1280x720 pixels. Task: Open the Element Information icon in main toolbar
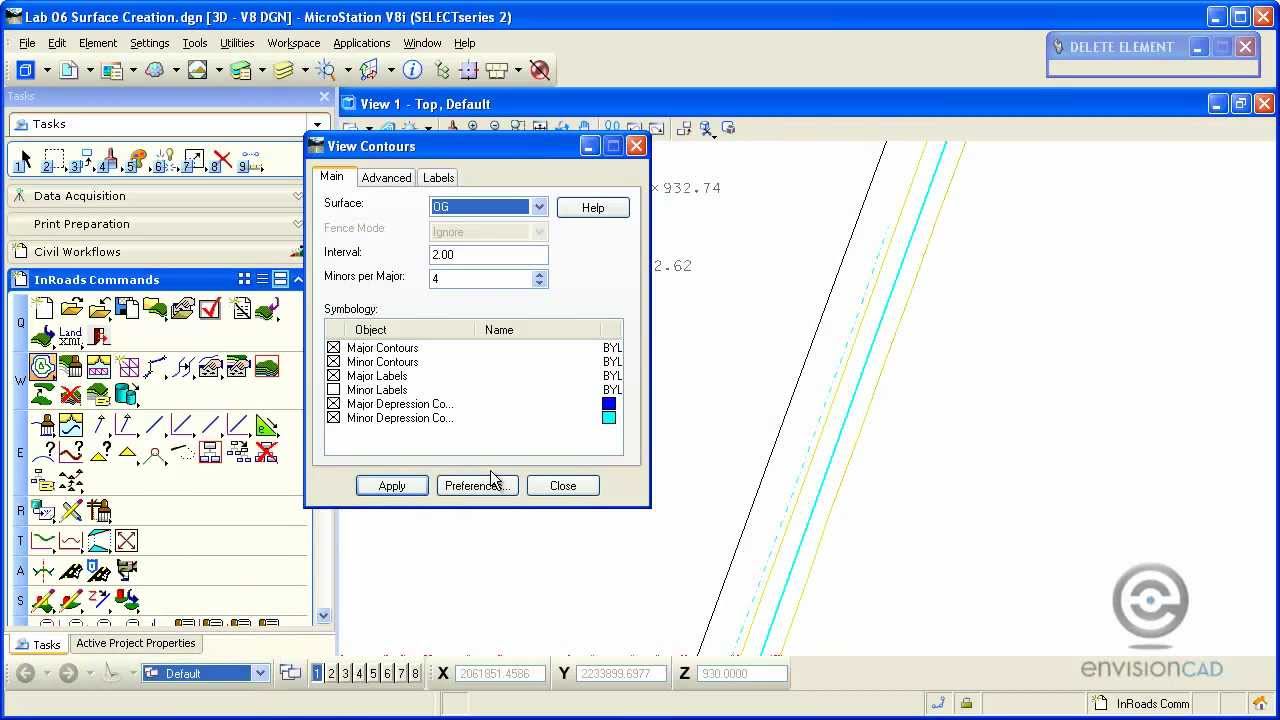(x=412, y=70)
